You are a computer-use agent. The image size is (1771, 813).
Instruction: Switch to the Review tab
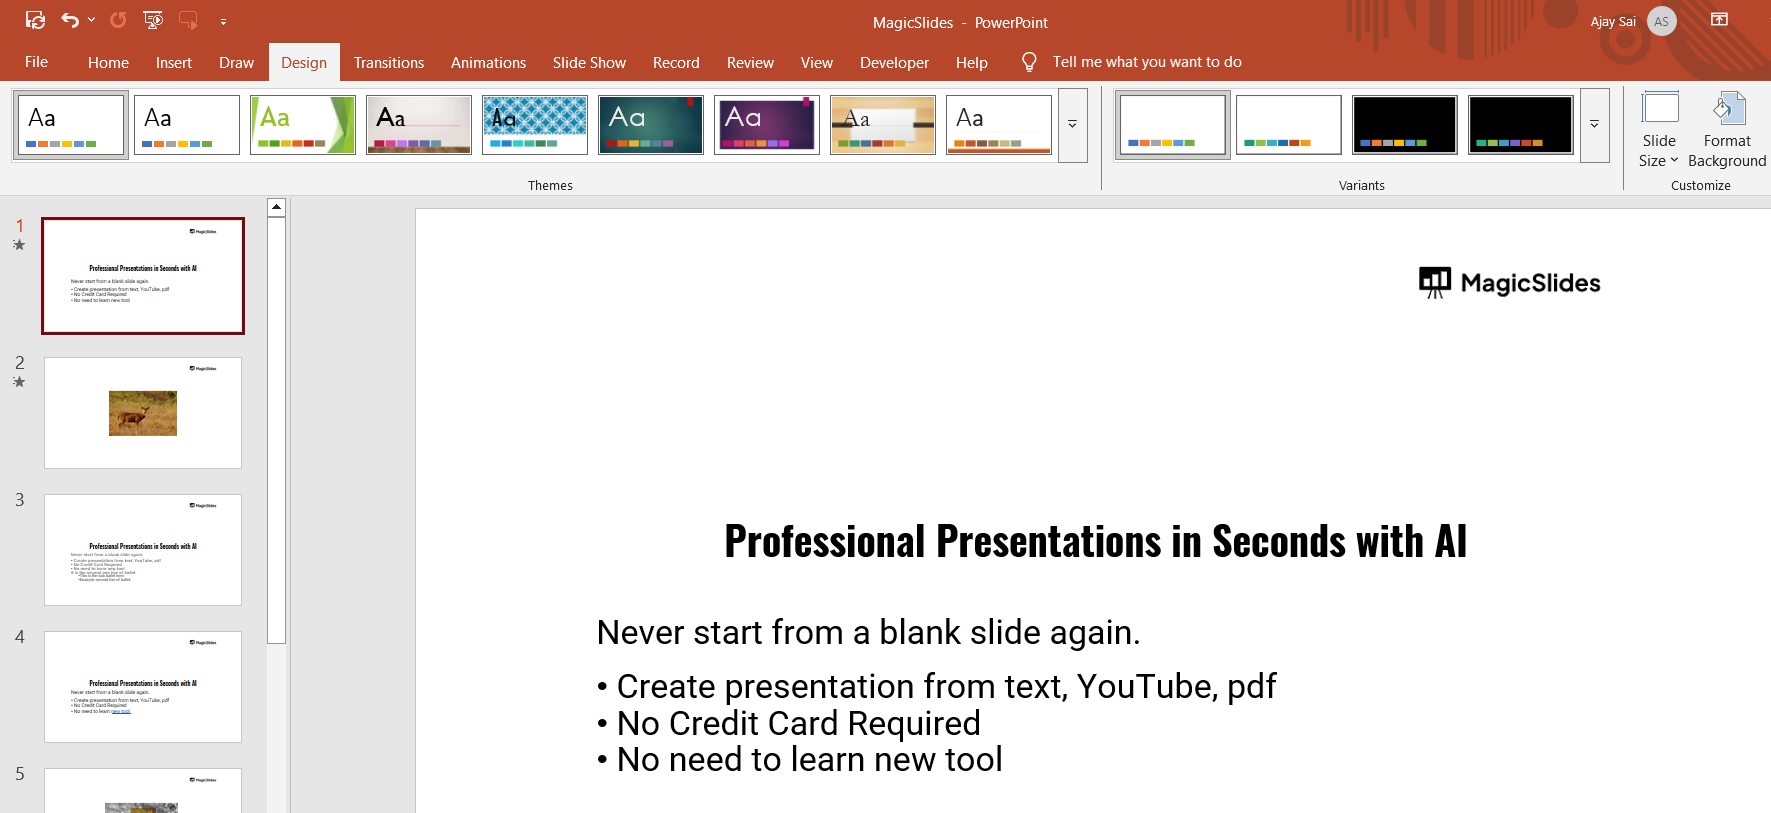tap(750, 62)
